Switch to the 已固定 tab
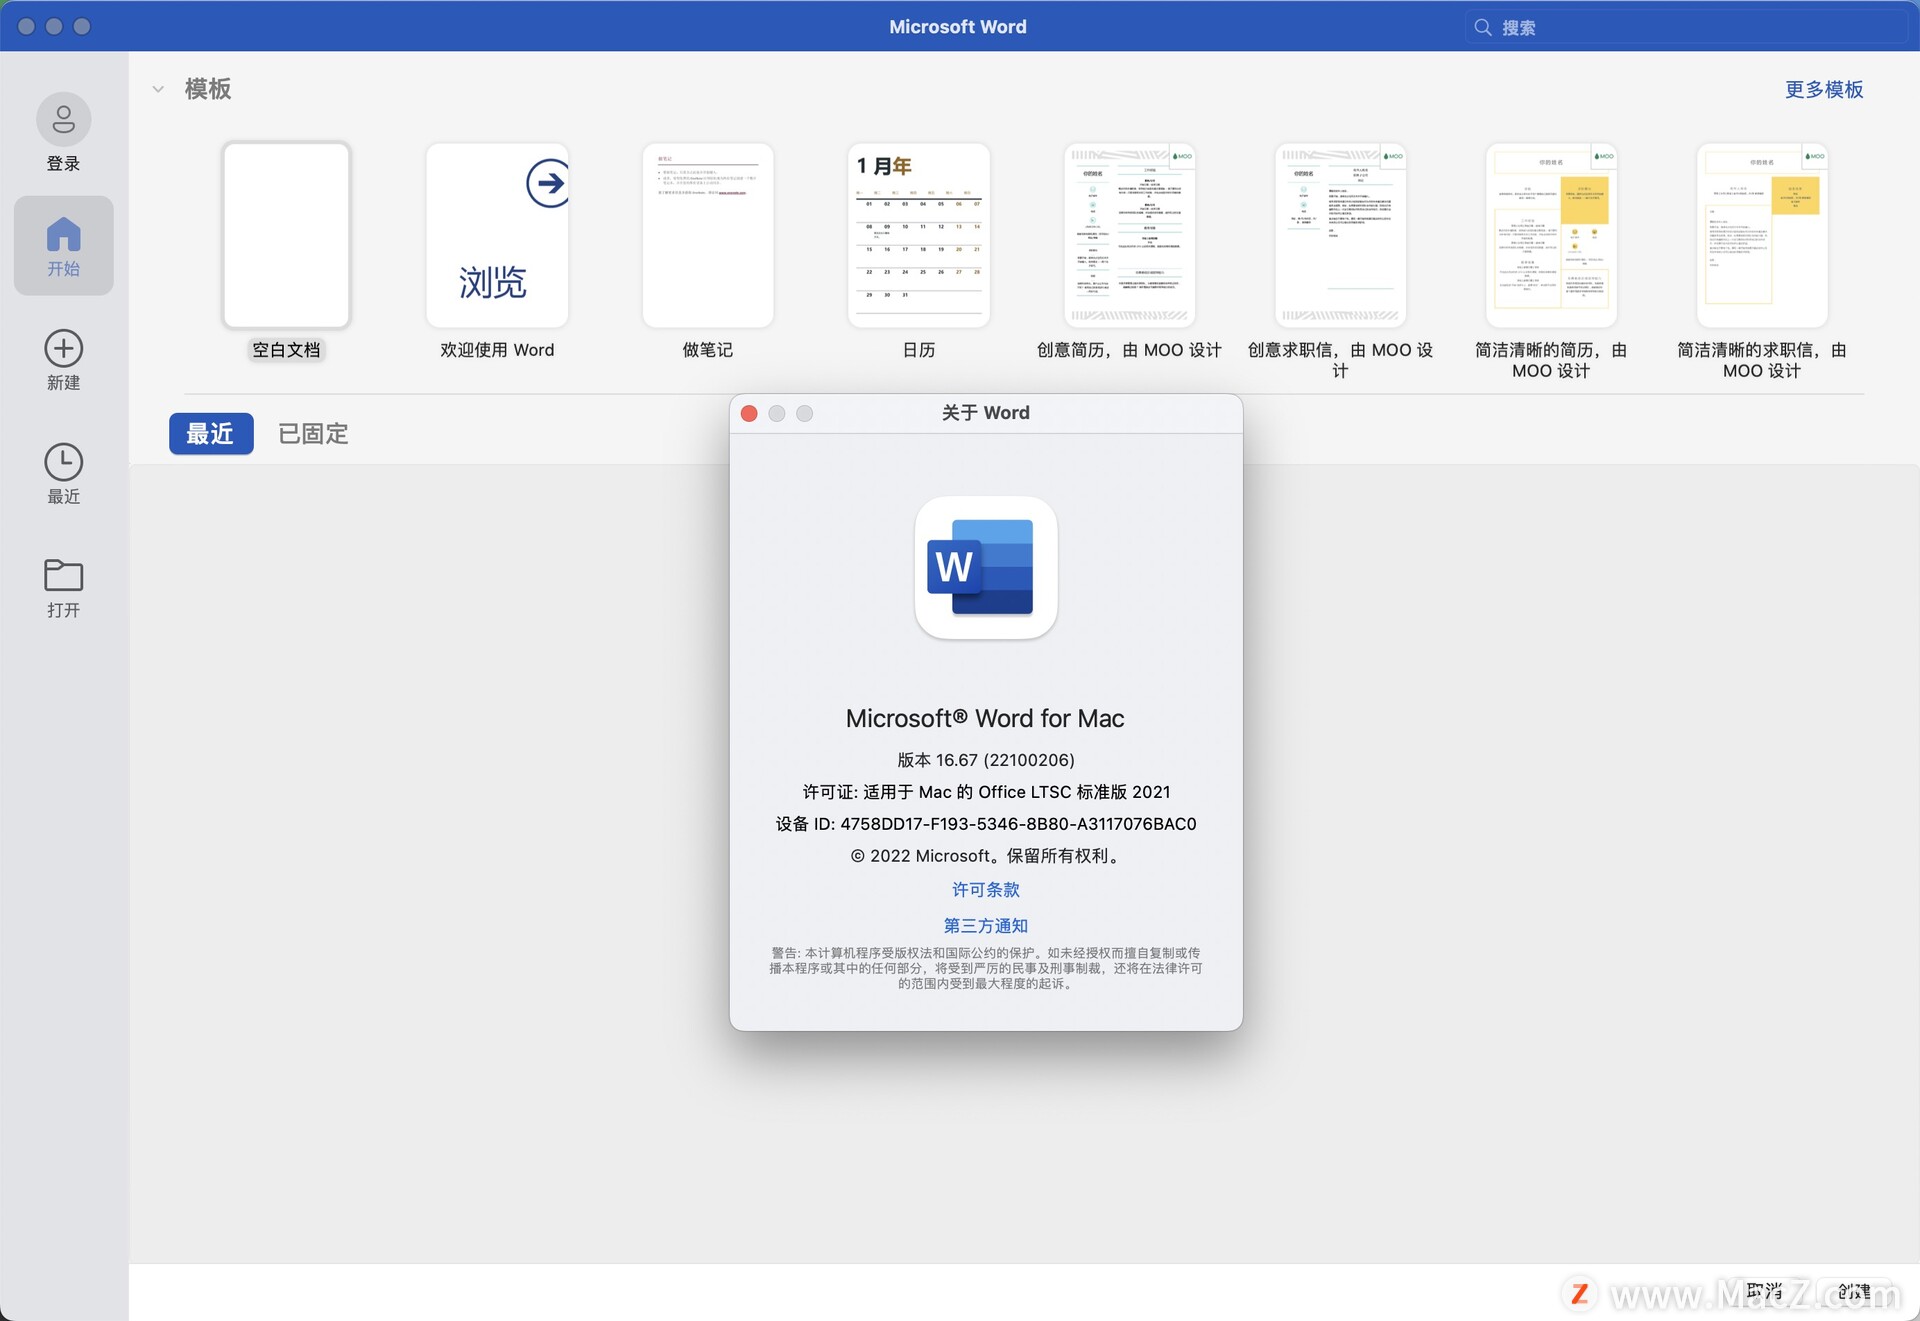The image size is (1920, 1321). point(313,434)
